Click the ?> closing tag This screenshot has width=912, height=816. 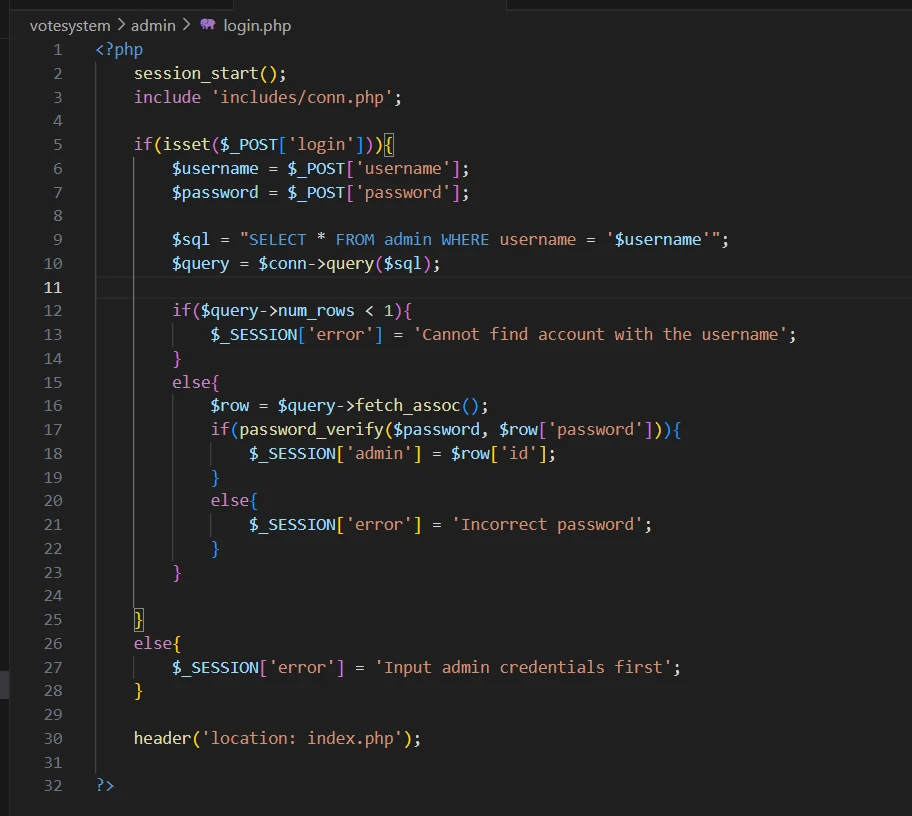[x=105, y=786]
